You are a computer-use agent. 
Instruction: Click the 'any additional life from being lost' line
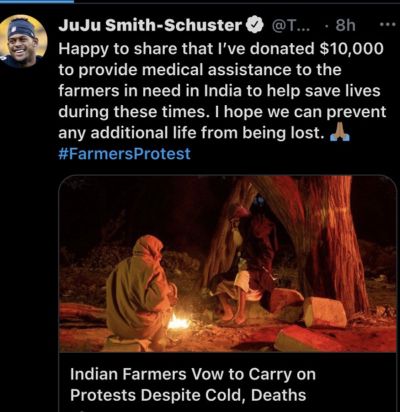(x=191, y=133)
